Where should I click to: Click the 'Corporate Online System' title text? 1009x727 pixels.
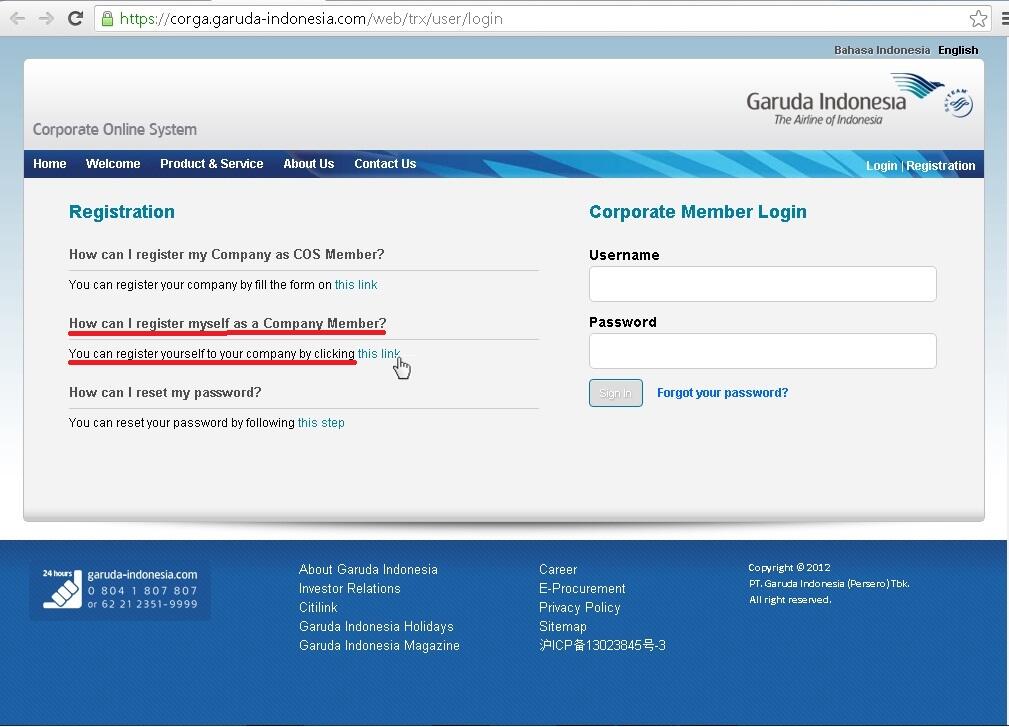[x=115, y=129]
